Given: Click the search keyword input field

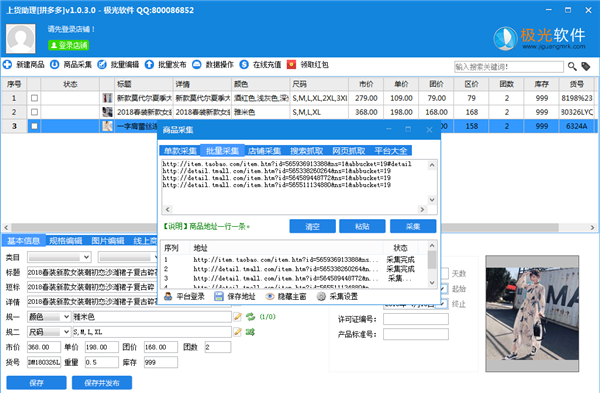Looking at the screenshot, I should tap(509, 67).
